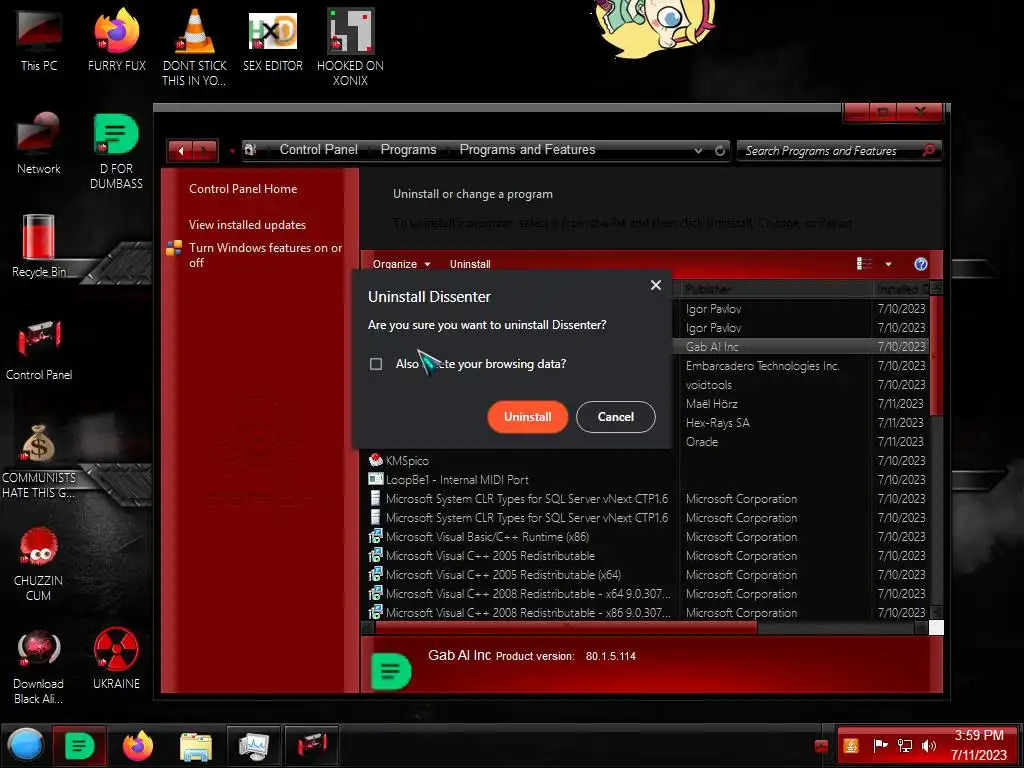The image size is (1024, 768).
Task: Open the Recycle Bin desktop icon
Action: pyautogui.click(x=39, y=246)
